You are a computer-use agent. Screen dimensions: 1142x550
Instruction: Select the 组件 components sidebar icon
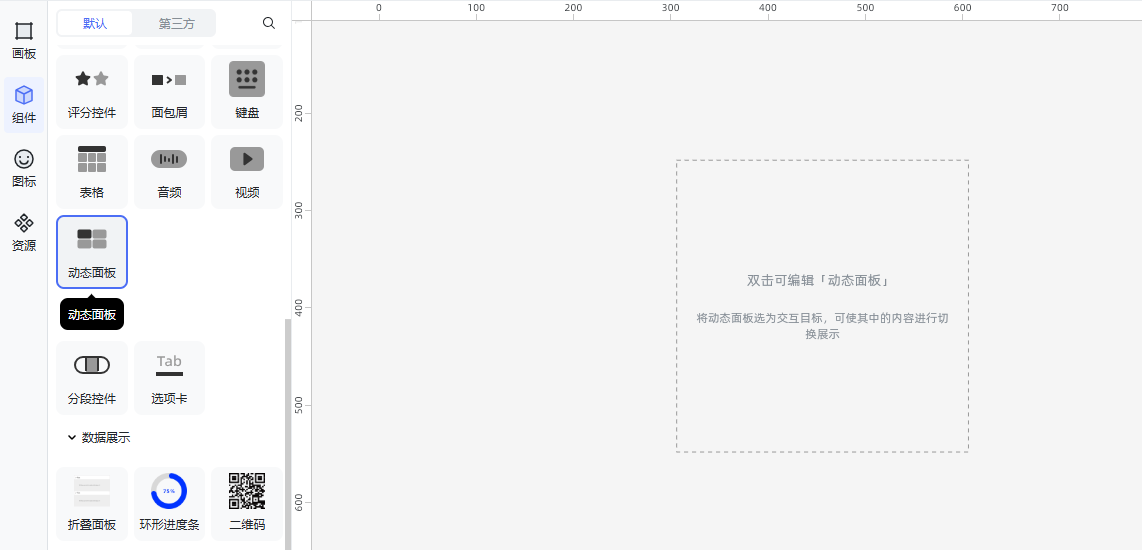click(x=24, y=104)
